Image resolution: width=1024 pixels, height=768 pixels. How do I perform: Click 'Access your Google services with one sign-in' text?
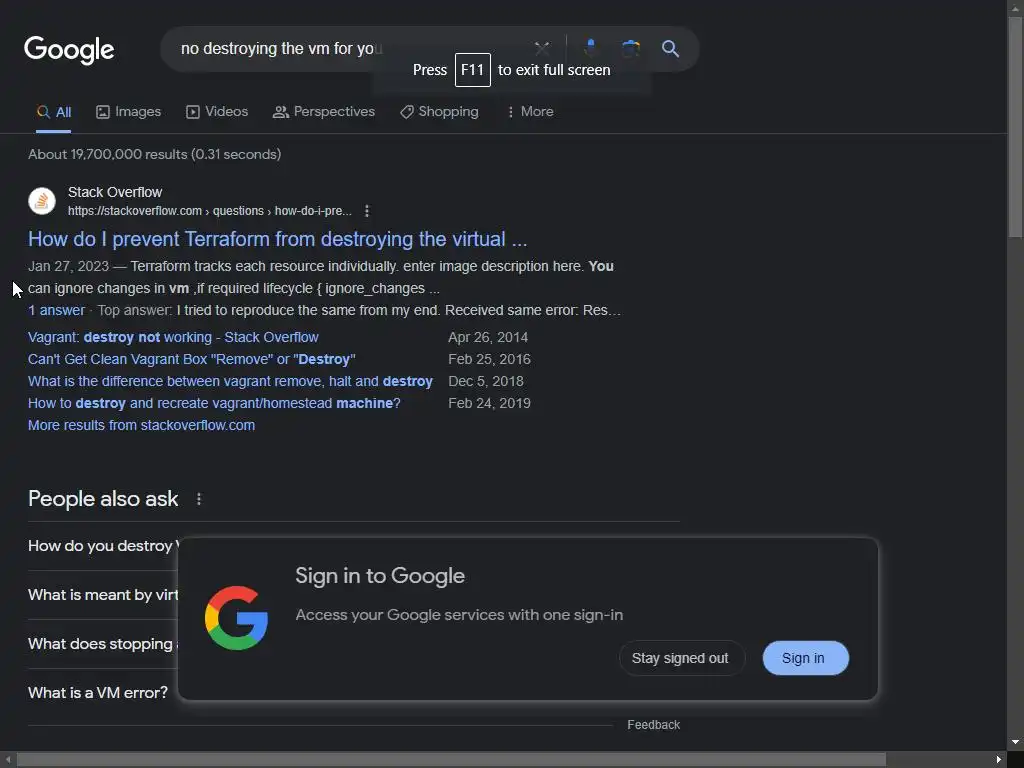(x=459, y=615)
